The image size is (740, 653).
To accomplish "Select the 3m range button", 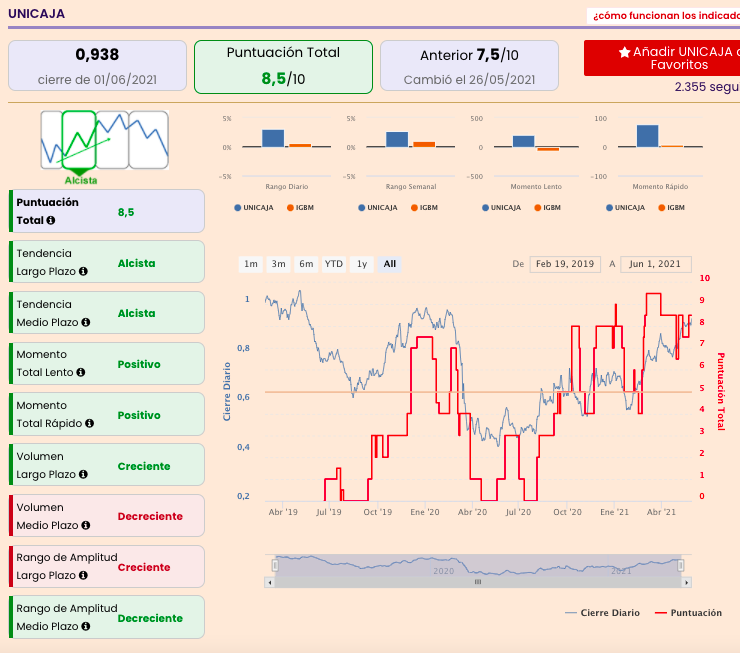I will [x=278, y=264].
